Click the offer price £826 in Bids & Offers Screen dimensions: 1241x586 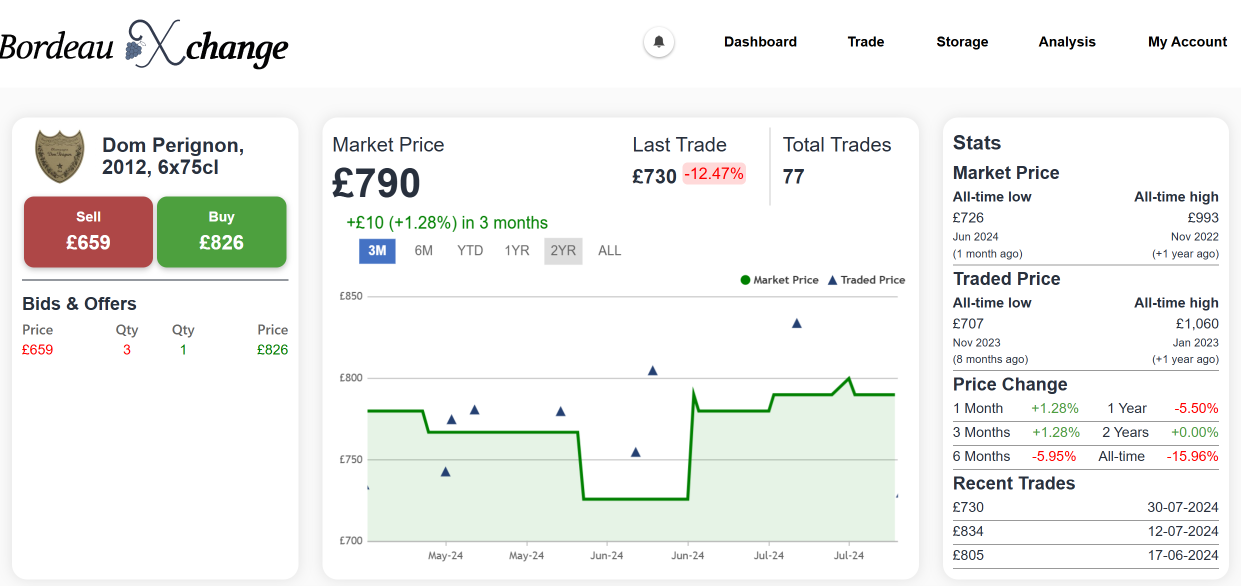[x=272, y=350]
